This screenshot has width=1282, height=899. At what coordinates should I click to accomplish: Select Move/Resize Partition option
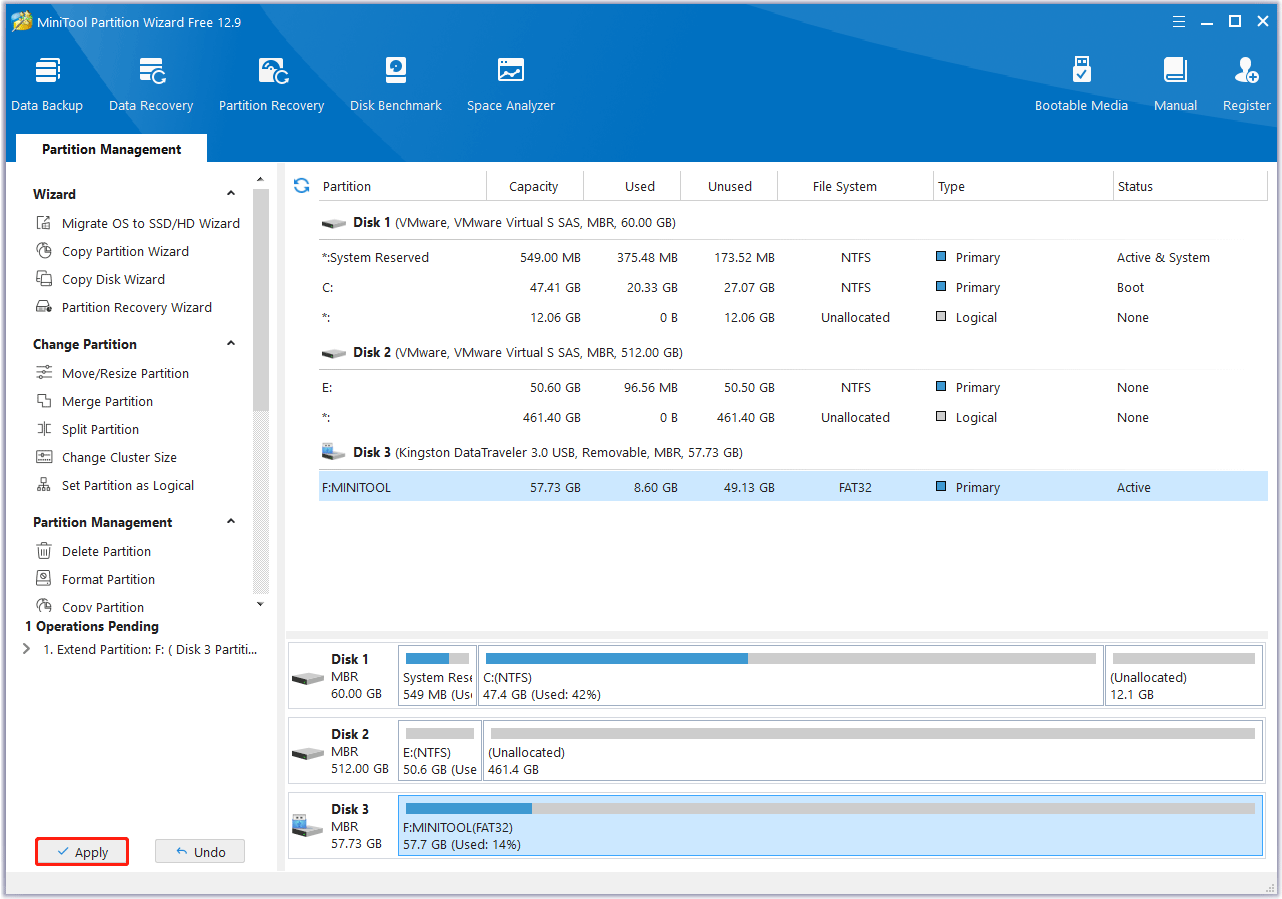(x=125, y=373)
